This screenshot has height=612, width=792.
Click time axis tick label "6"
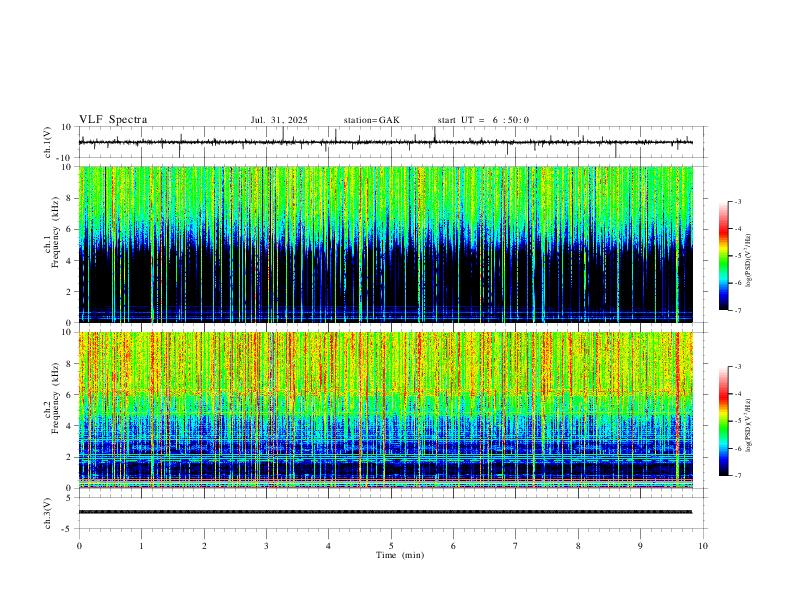[453, 546]
